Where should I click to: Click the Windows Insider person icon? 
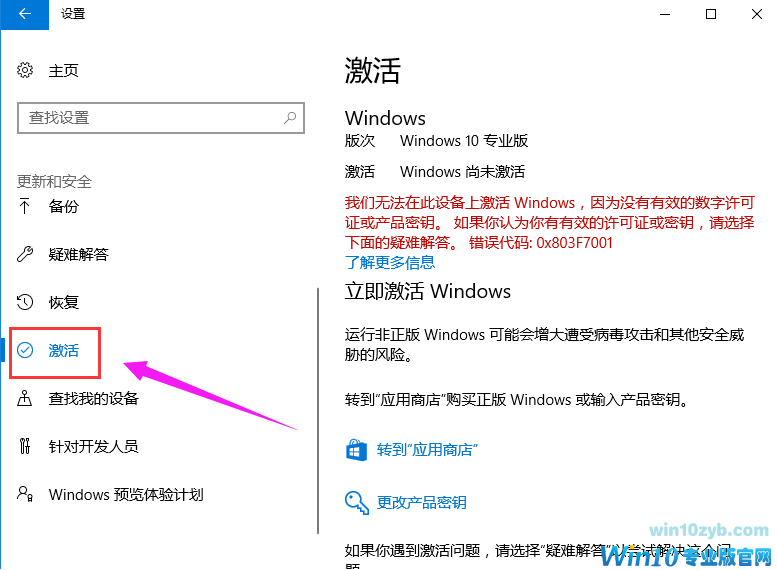tap(25, 494)
